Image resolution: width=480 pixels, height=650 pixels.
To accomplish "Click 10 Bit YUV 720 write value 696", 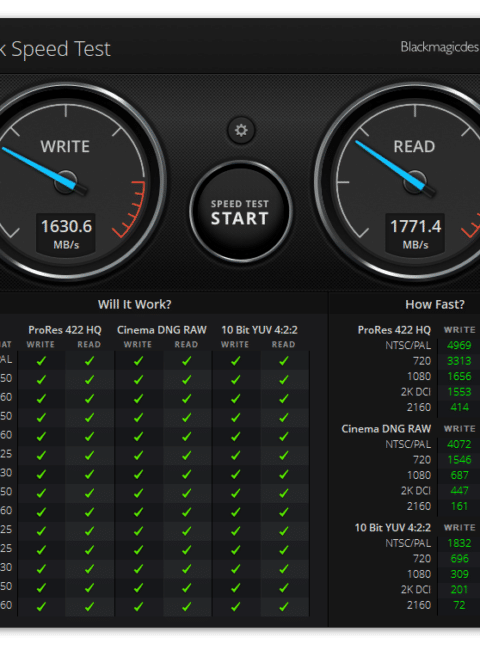I will (460, 559).
